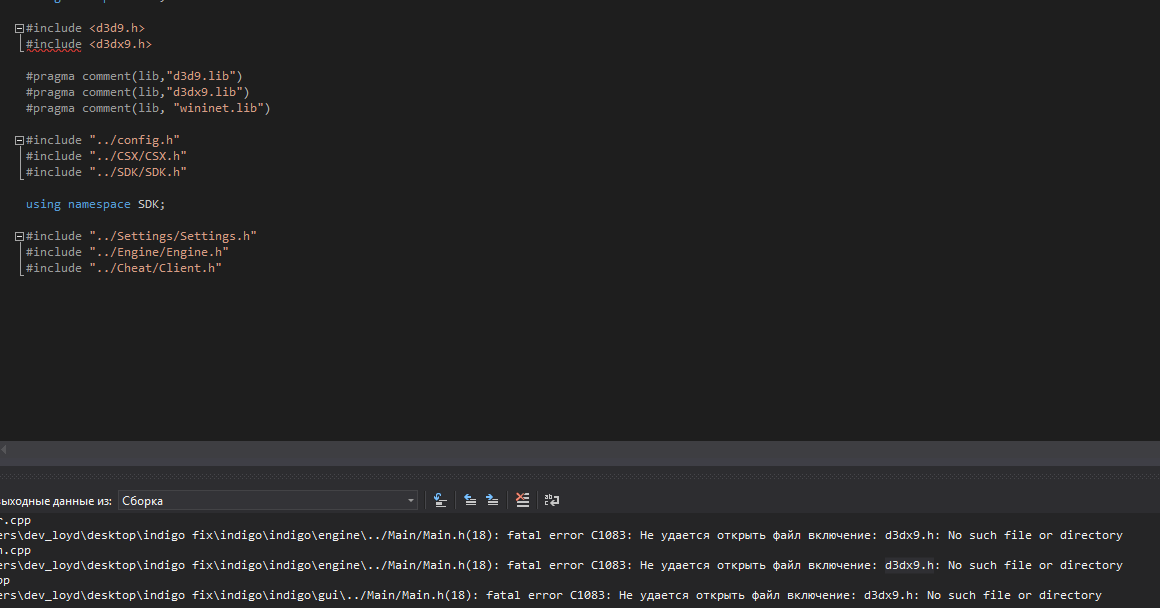Click the "../Settings/Settings.h" include line
The height and width of the screenshot is (608, 1160).
pos(141,236)
